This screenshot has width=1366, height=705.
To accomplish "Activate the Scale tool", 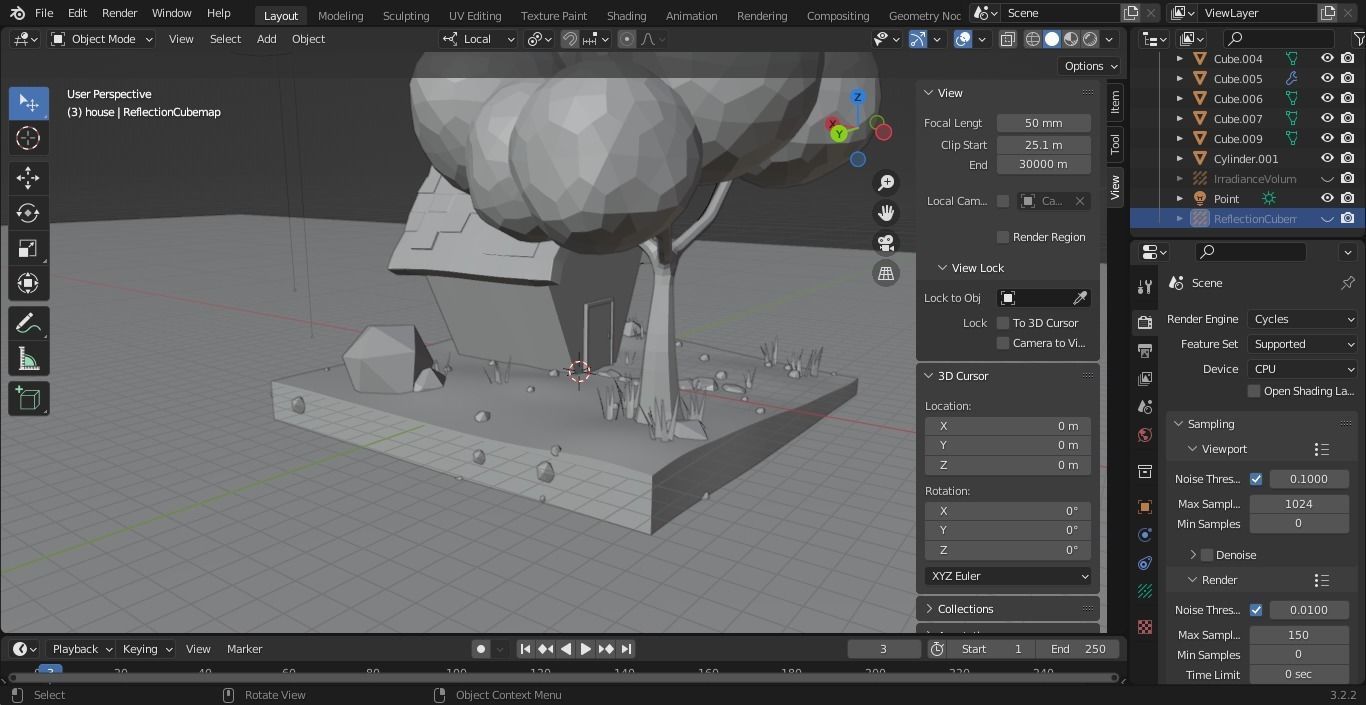I will point(28,248).
